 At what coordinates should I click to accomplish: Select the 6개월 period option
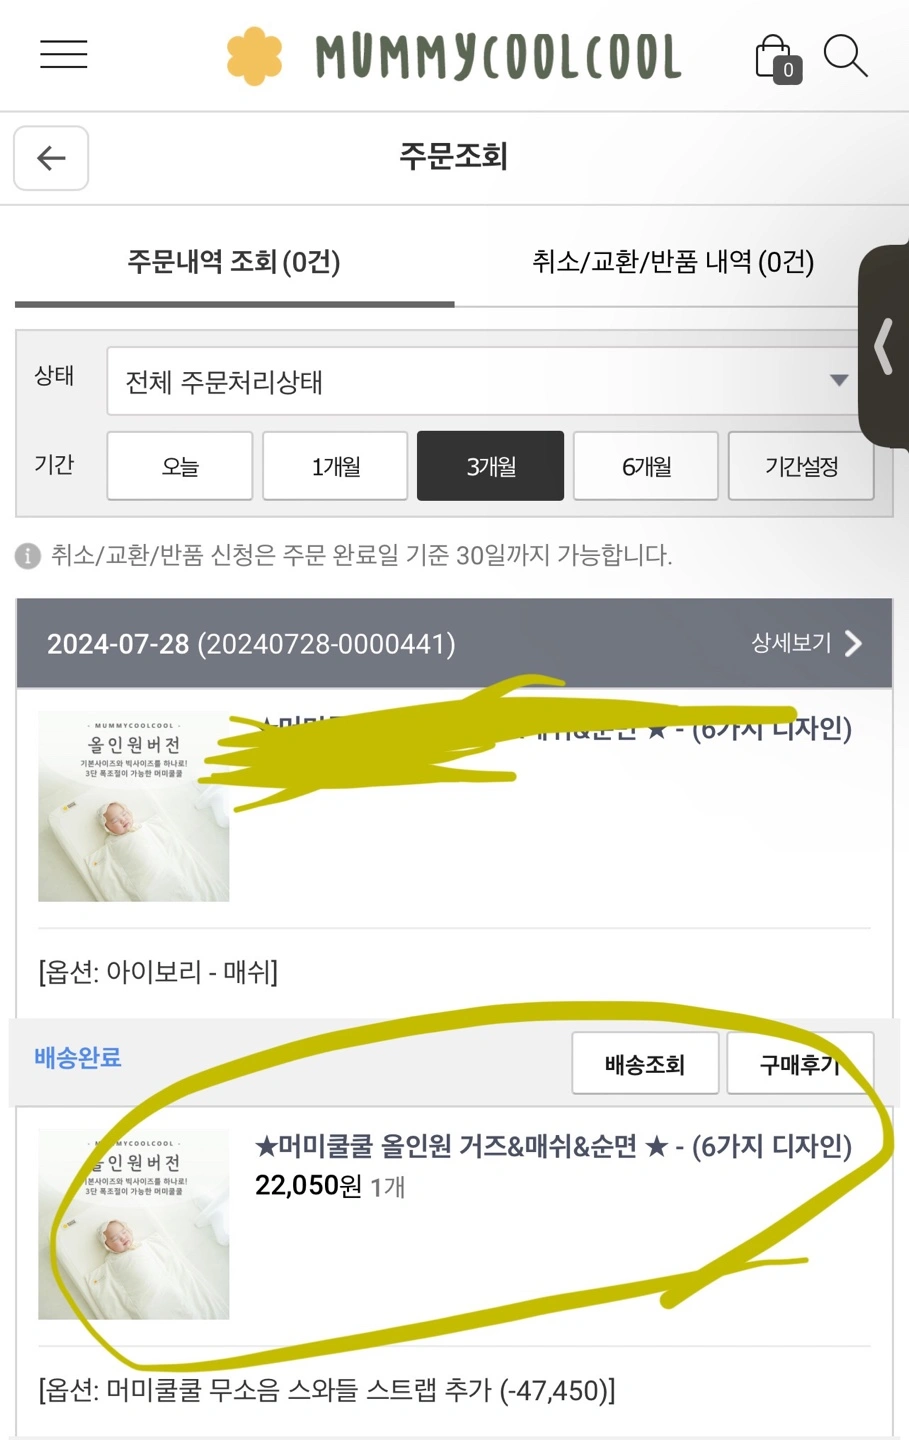[646, 466]
